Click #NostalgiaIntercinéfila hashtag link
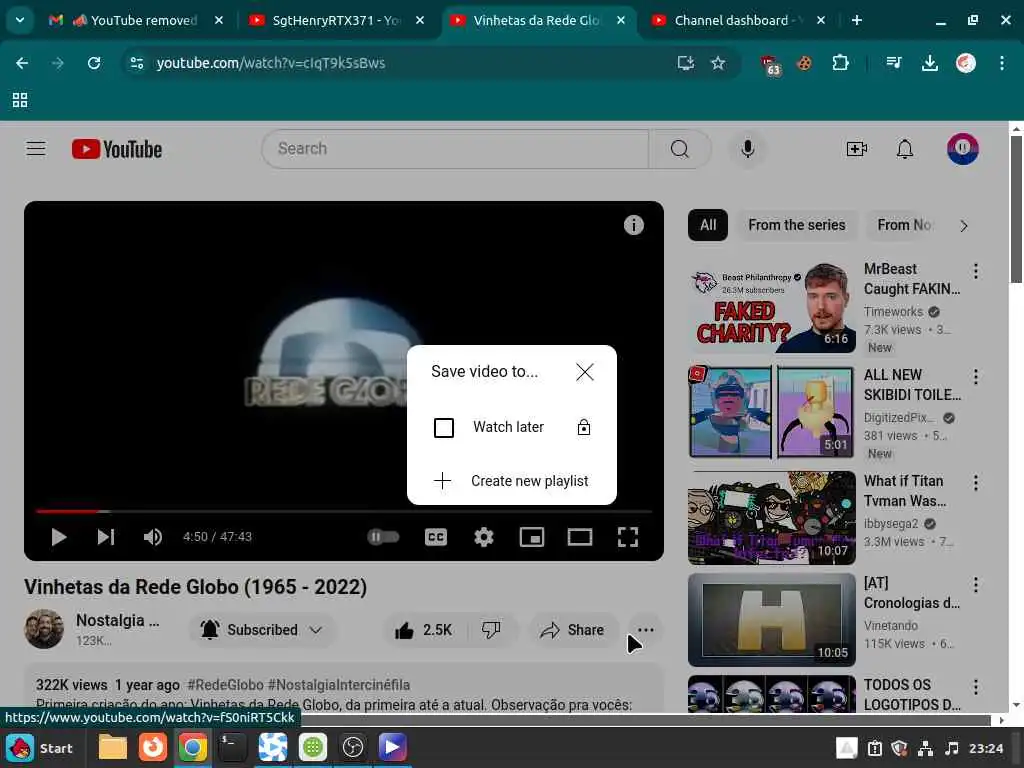The height and width of the screenshot is (768, 1024). (x=339, y=684)
